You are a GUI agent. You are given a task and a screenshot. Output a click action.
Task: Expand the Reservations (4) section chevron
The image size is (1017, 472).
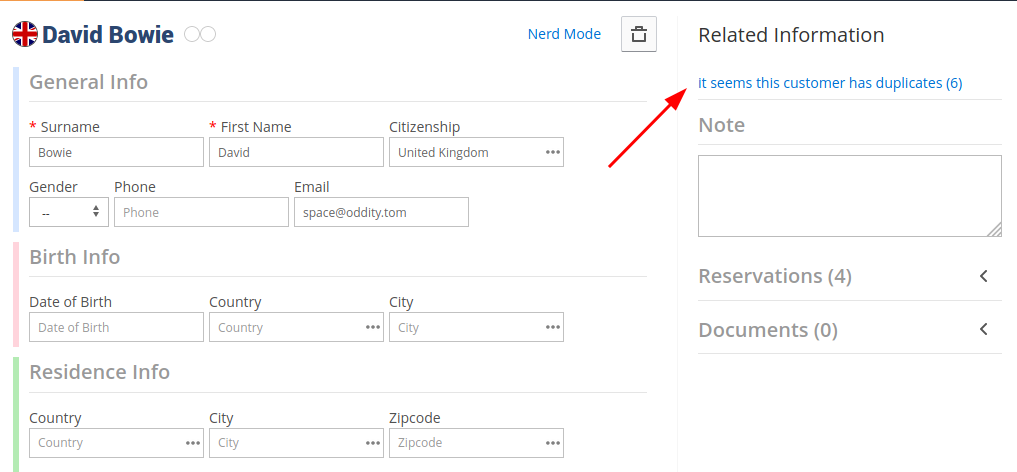(984, 276)
